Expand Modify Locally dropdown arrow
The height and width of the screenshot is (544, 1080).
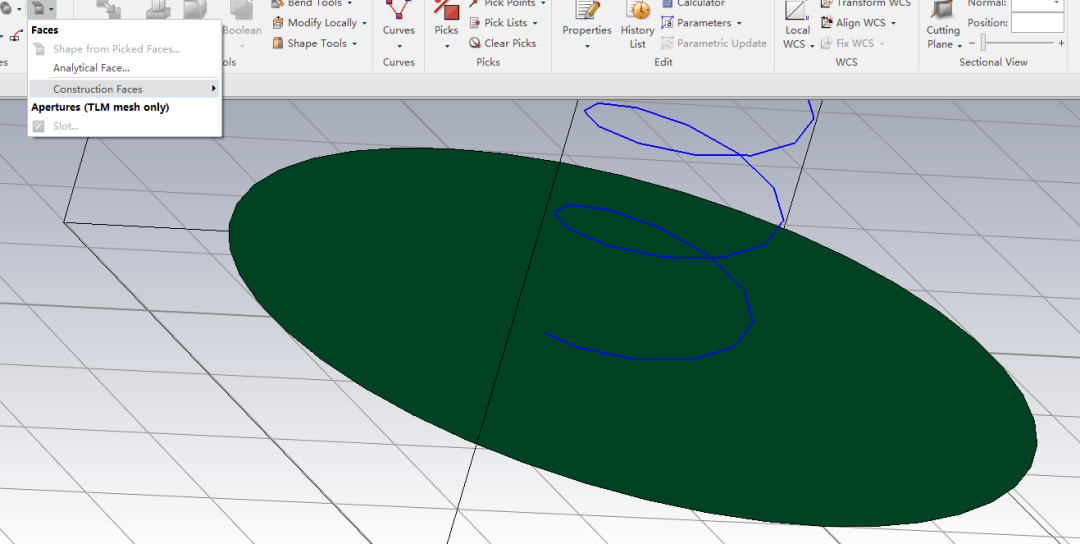[364, 23]
